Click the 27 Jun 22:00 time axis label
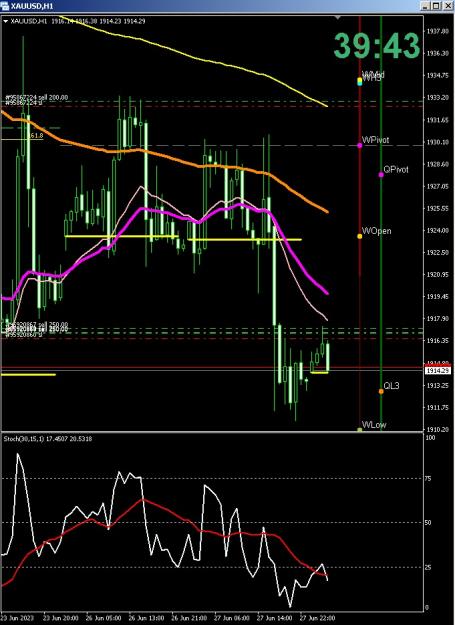 (318, 618)
